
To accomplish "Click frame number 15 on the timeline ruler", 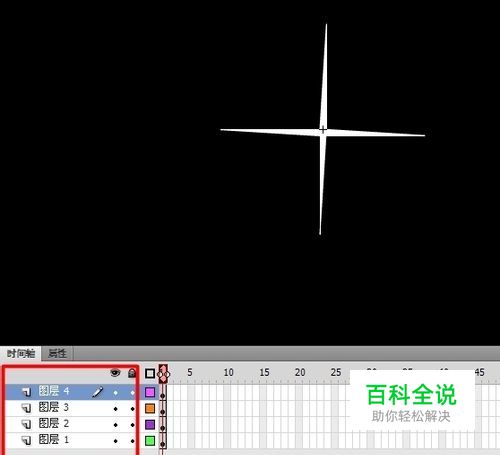I will coord(264,372).
